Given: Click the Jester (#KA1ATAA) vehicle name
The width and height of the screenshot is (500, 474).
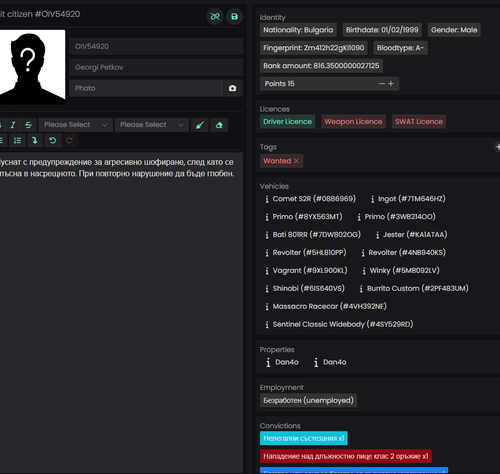Looking at the screenshot, I should (x=415, y=235).
